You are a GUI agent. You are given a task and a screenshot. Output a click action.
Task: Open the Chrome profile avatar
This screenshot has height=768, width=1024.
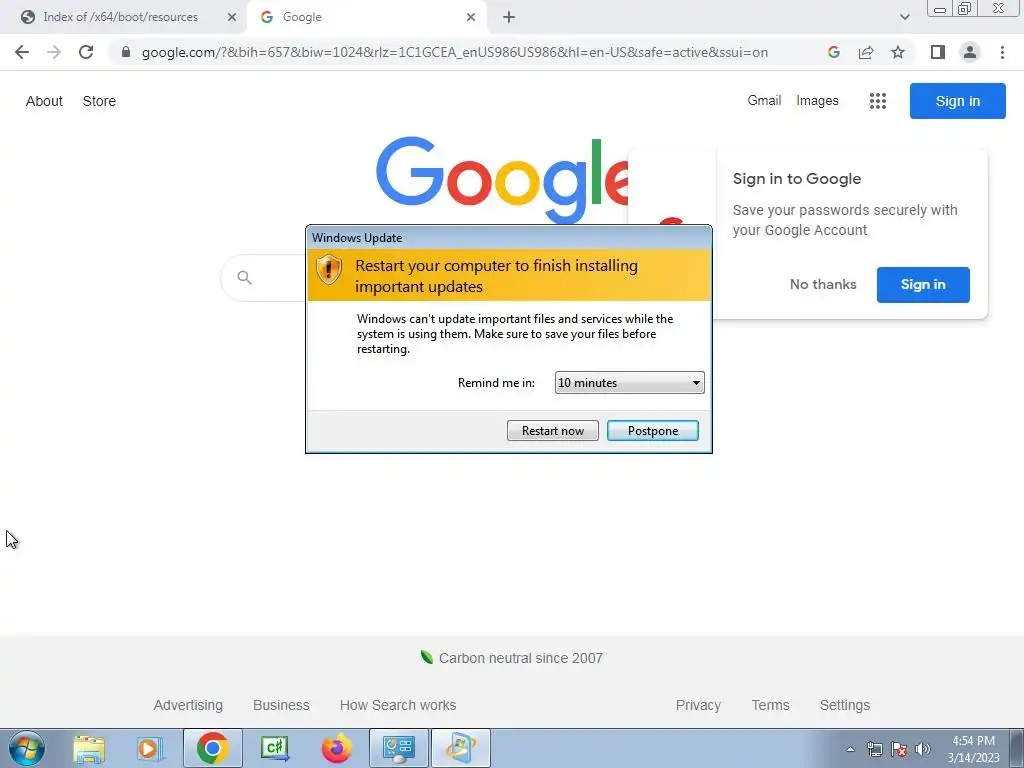click(970, 52)
